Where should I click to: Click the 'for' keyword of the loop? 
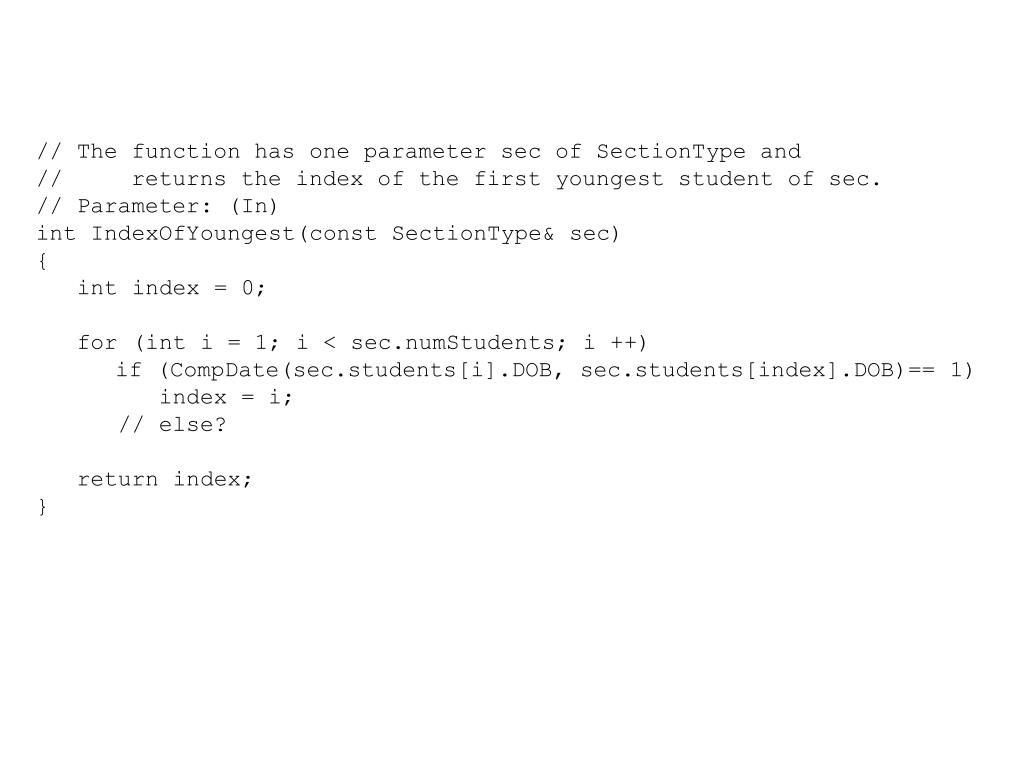[97, 342]
